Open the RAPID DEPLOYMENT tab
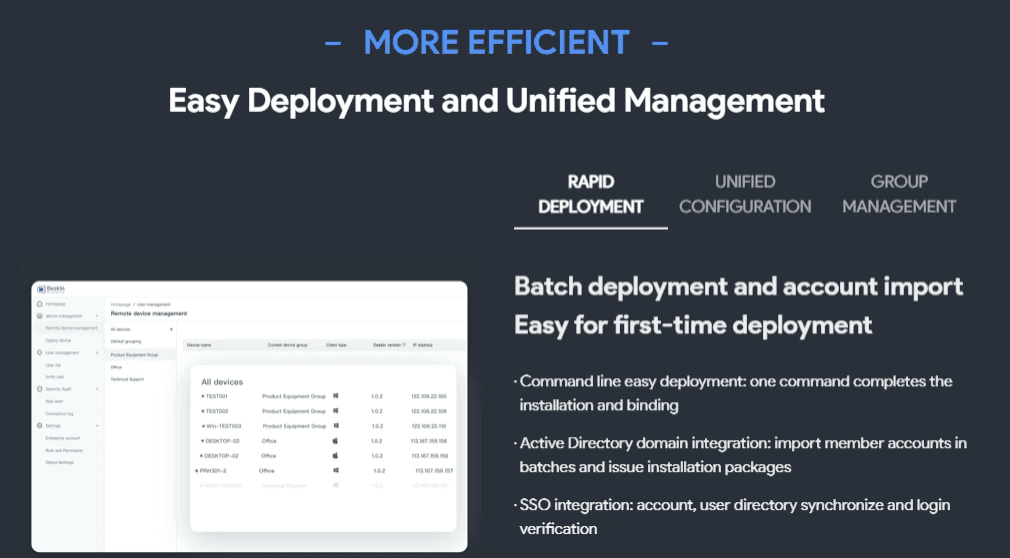The width and height of the screenshot is (1010, 558). [x=591, y=195]
